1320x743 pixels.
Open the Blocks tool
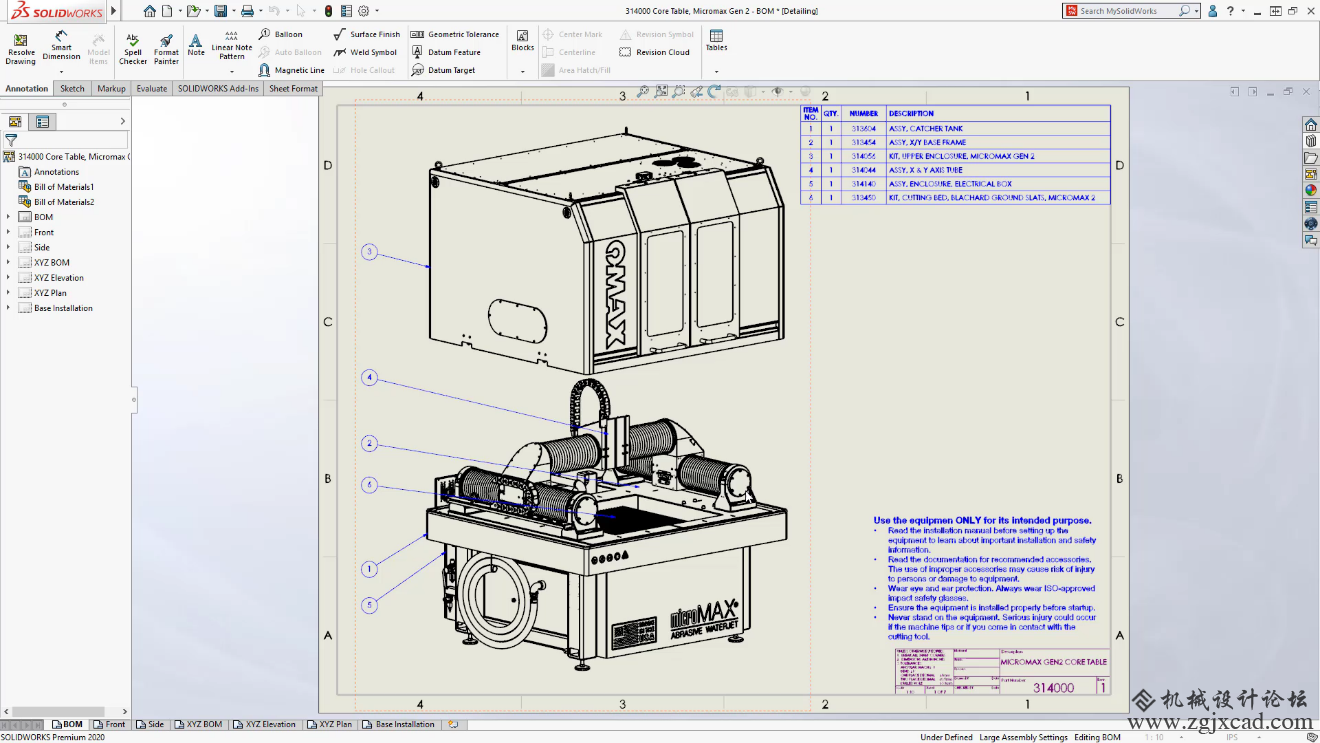tap(523, 40)
